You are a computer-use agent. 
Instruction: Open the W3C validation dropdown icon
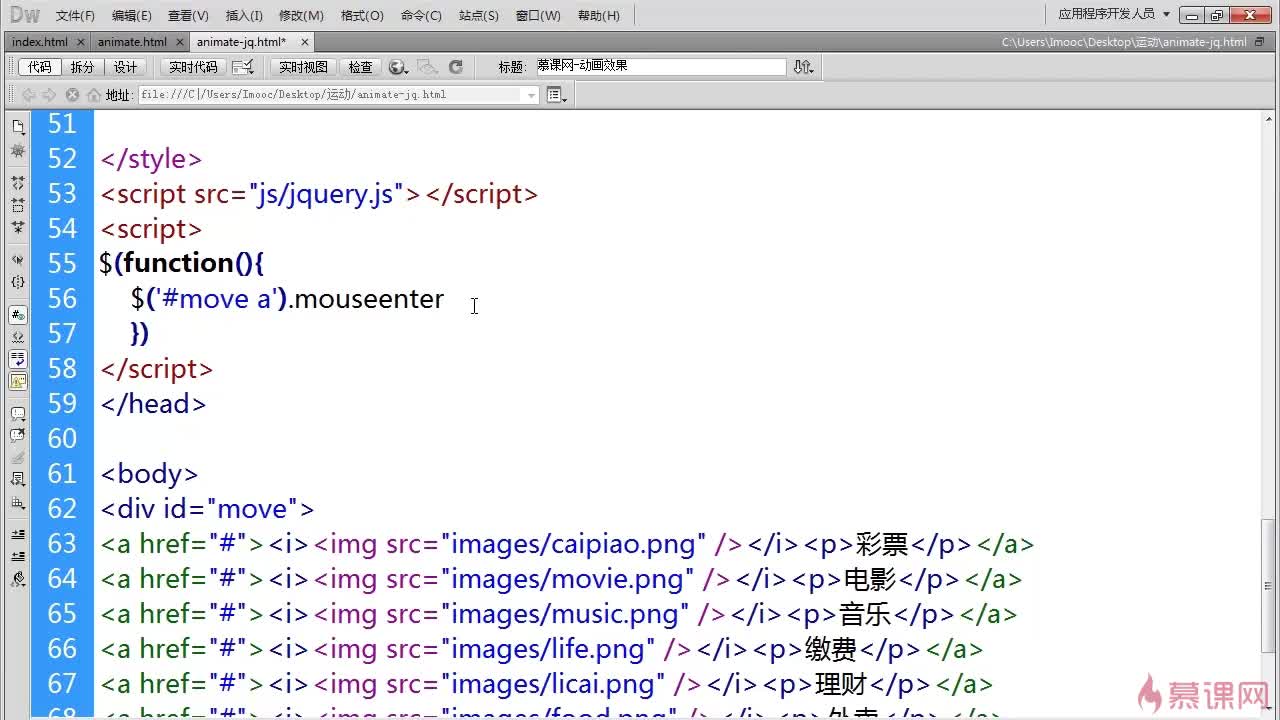243,67
